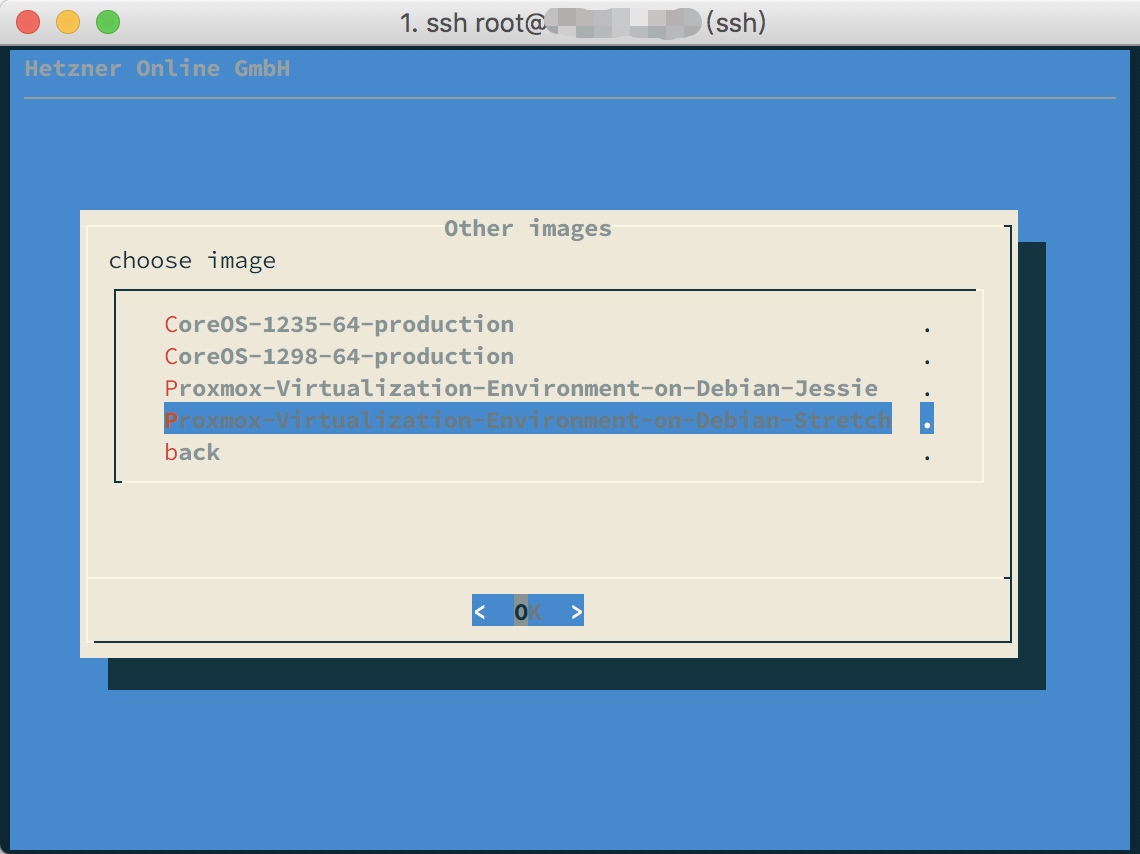Confirm selection with the OK button
Image resolution: width=1140 pixels, height=854 pixels.
[528, 611]
